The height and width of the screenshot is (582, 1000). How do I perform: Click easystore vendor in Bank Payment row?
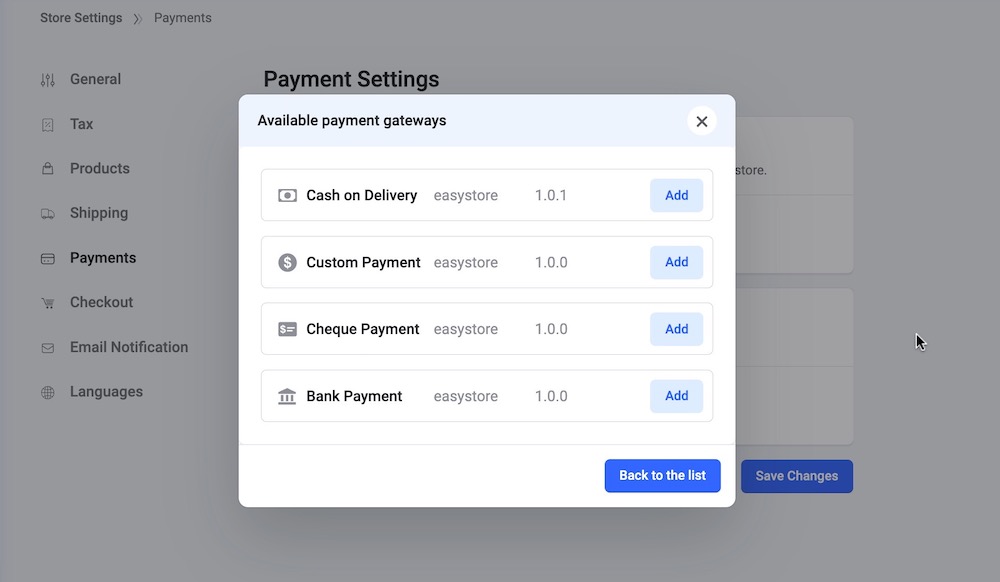pos(466,396)
